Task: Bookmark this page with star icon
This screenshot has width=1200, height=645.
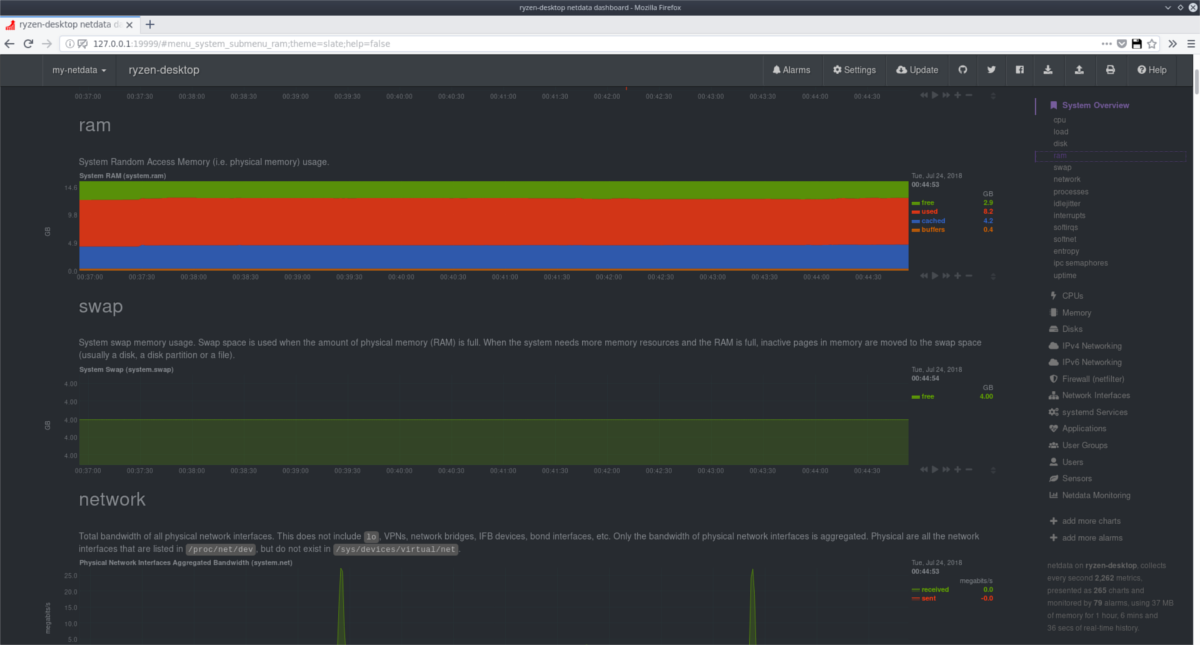Action: coord(1152,44)
